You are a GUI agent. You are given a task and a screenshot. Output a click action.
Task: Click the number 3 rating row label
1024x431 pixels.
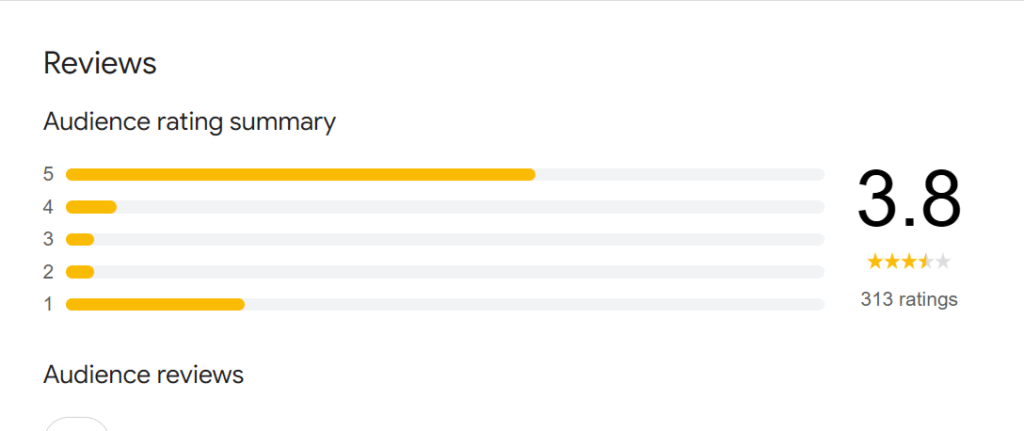[48, 240]
